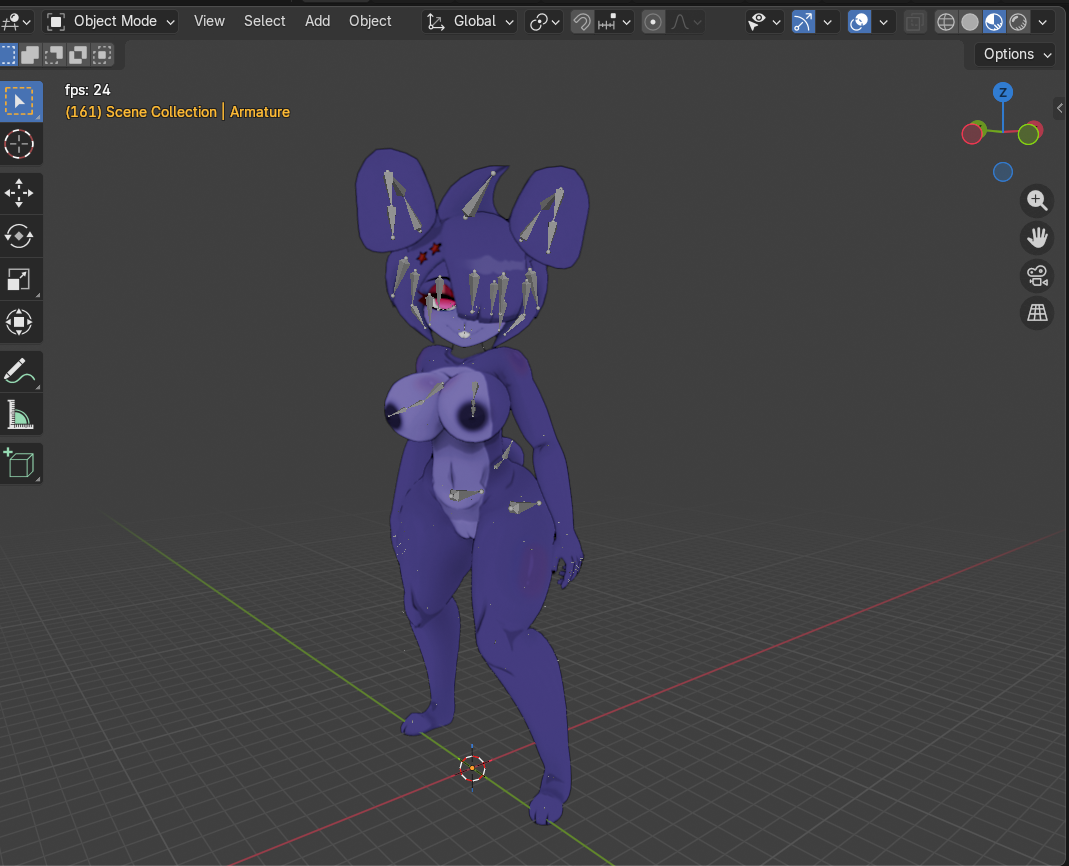The image size is (1069, 866).
Task: Switch perspective/orthographic grid icon
Action: tap(1037, 313)
